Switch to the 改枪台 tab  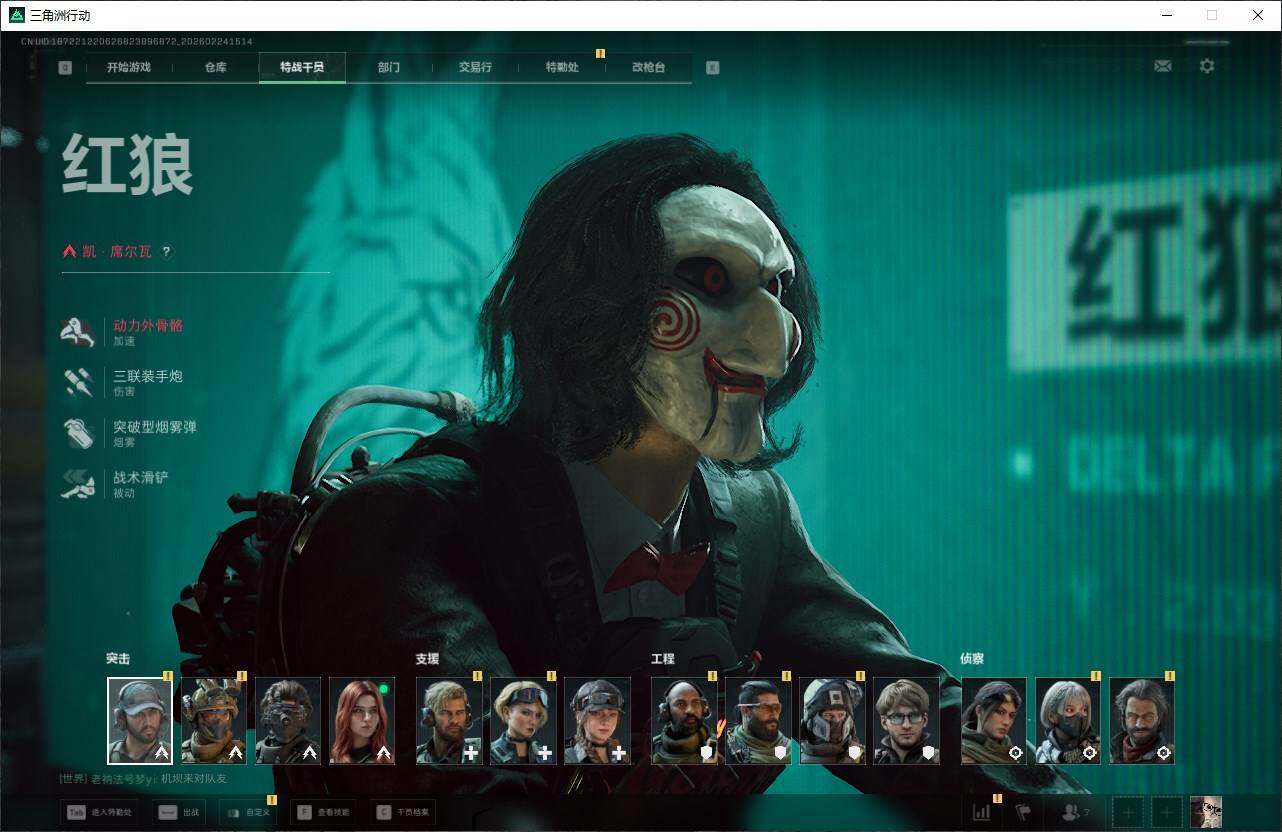[x=648, y=68]
